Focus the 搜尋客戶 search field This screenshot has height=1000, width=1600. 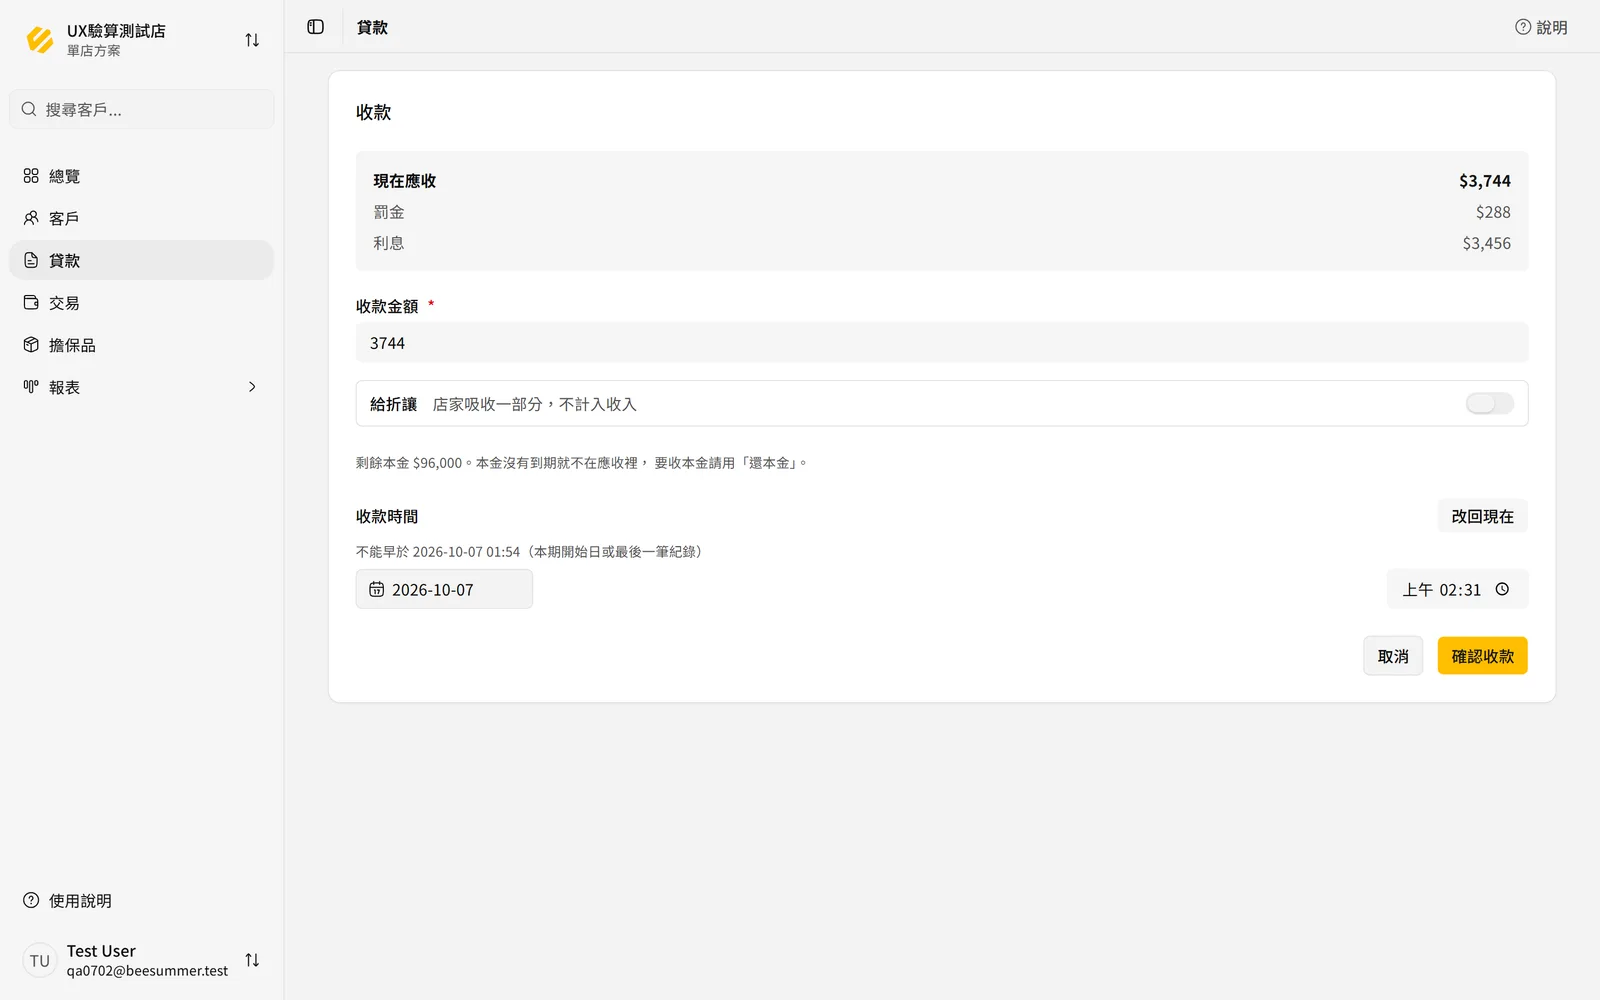(141, 109)
